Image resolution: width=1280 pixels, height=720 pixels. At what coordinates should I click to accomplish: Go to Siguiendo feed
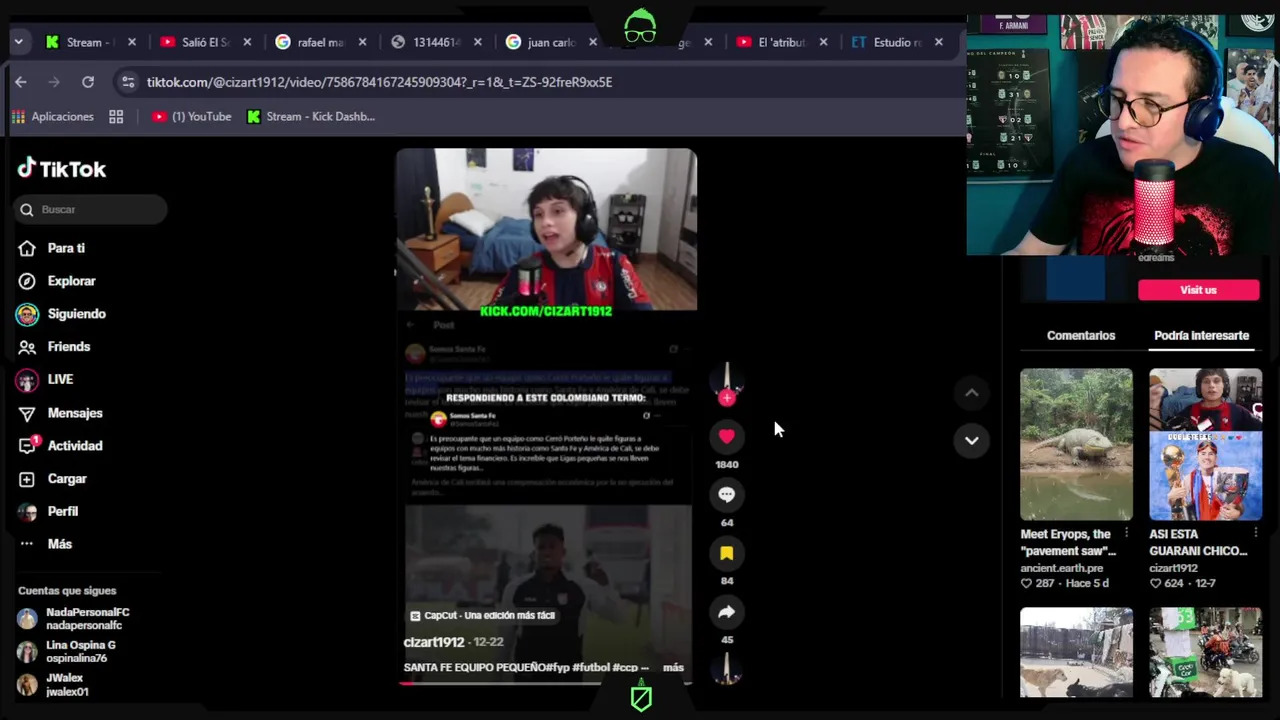point(62,314)
